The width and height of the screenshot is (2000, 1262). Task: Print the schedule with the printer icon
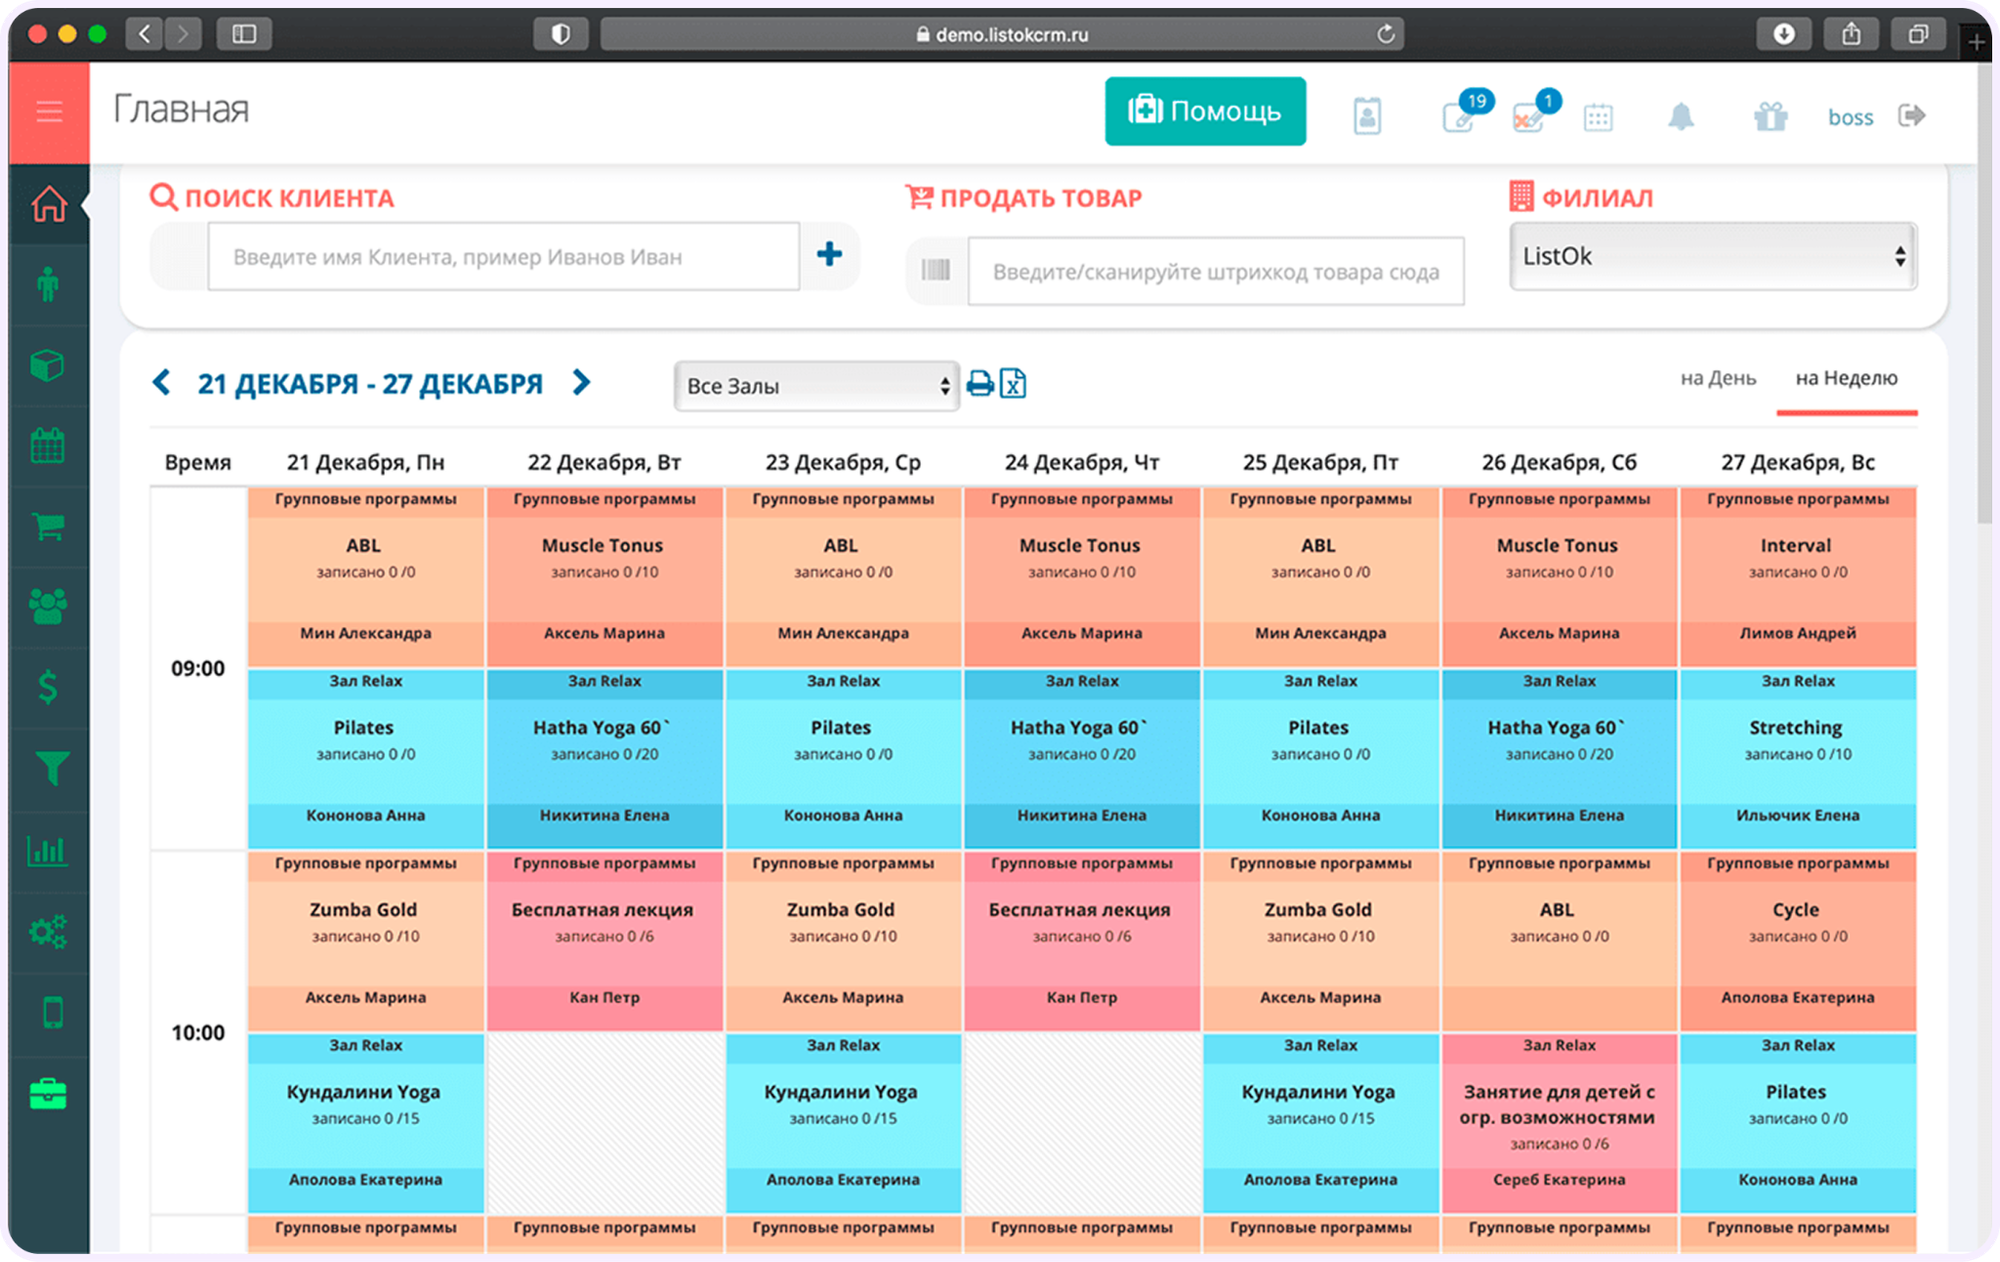(x=980, y=383)
